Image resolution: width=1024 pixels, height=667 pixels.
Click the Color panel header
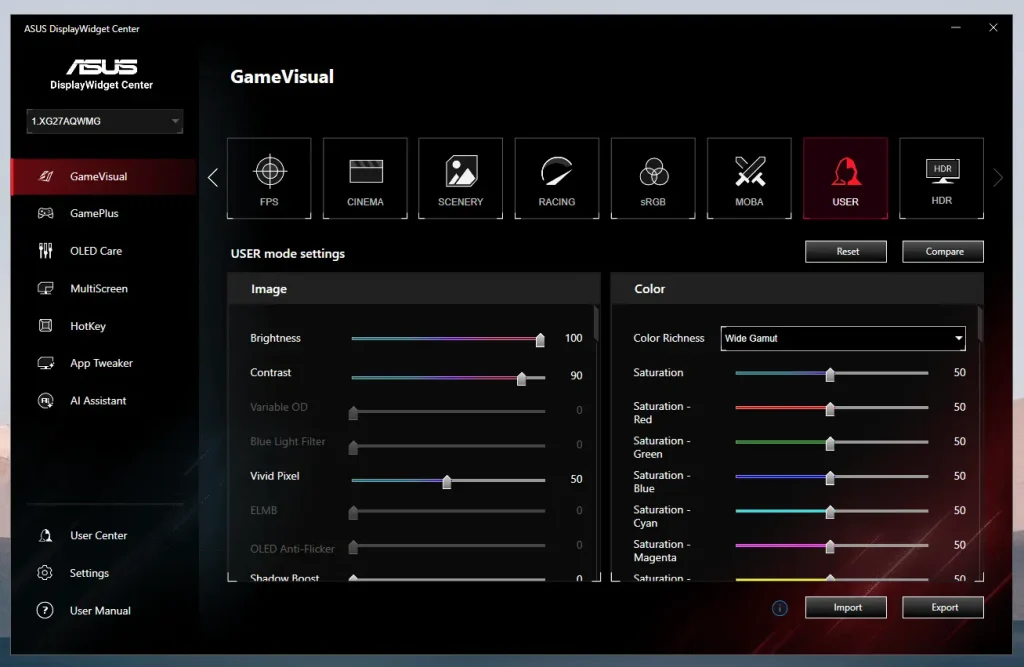(x=797, y=289)
